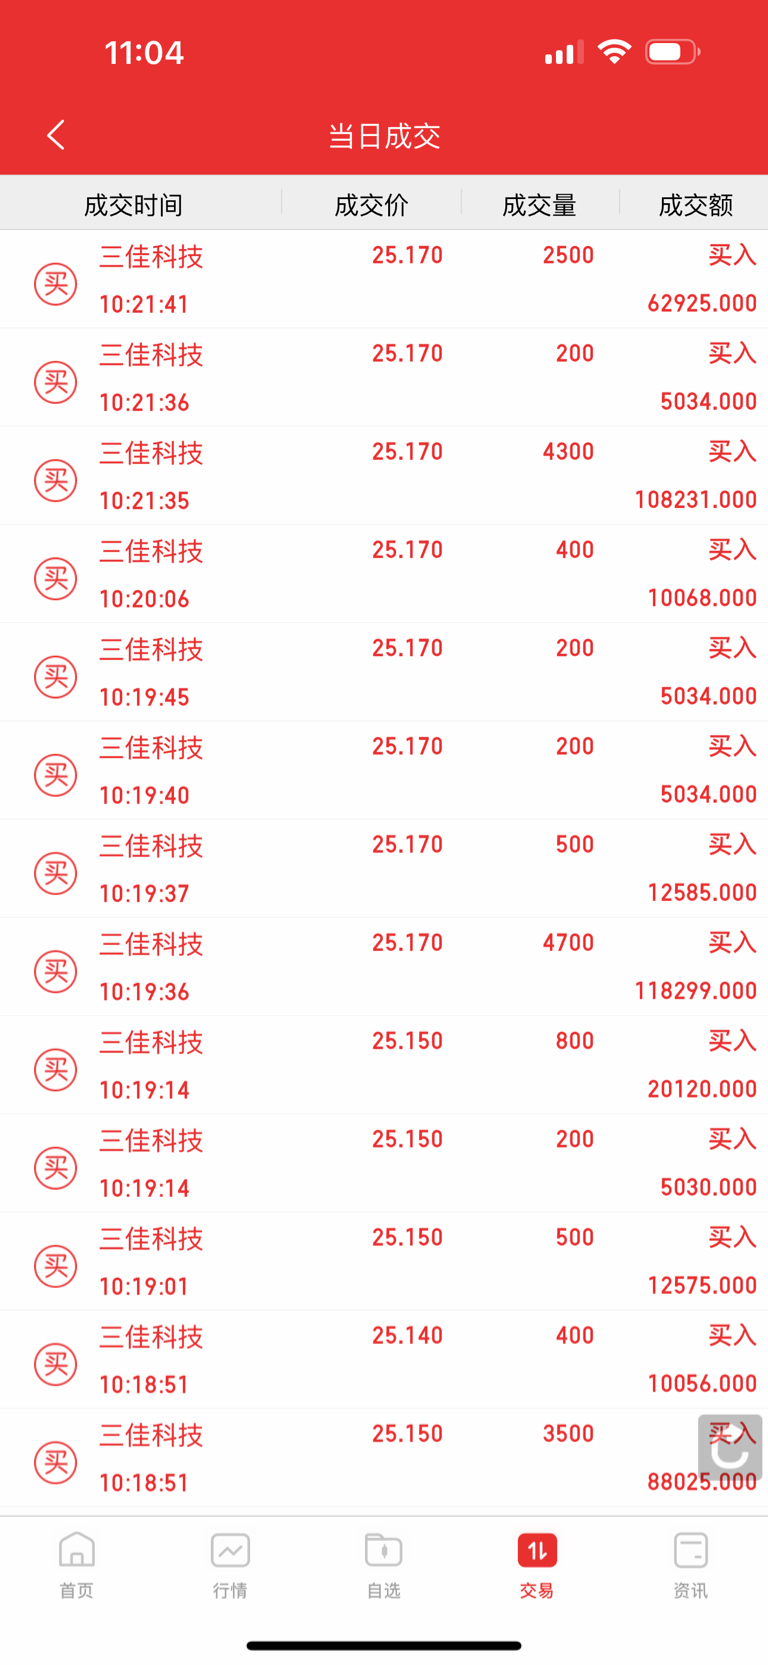This screenshot has width=768, height=1665.
Task: Tap the 当日成交 page title
Action: pos(384,136)
